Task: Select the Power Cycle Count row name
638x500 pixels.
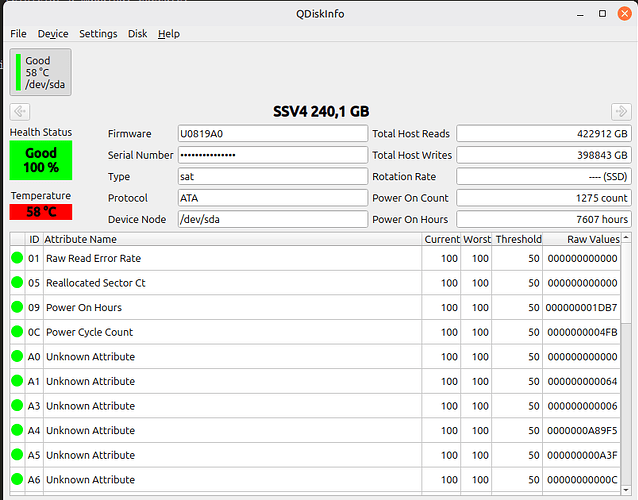Action: point(90,332)
